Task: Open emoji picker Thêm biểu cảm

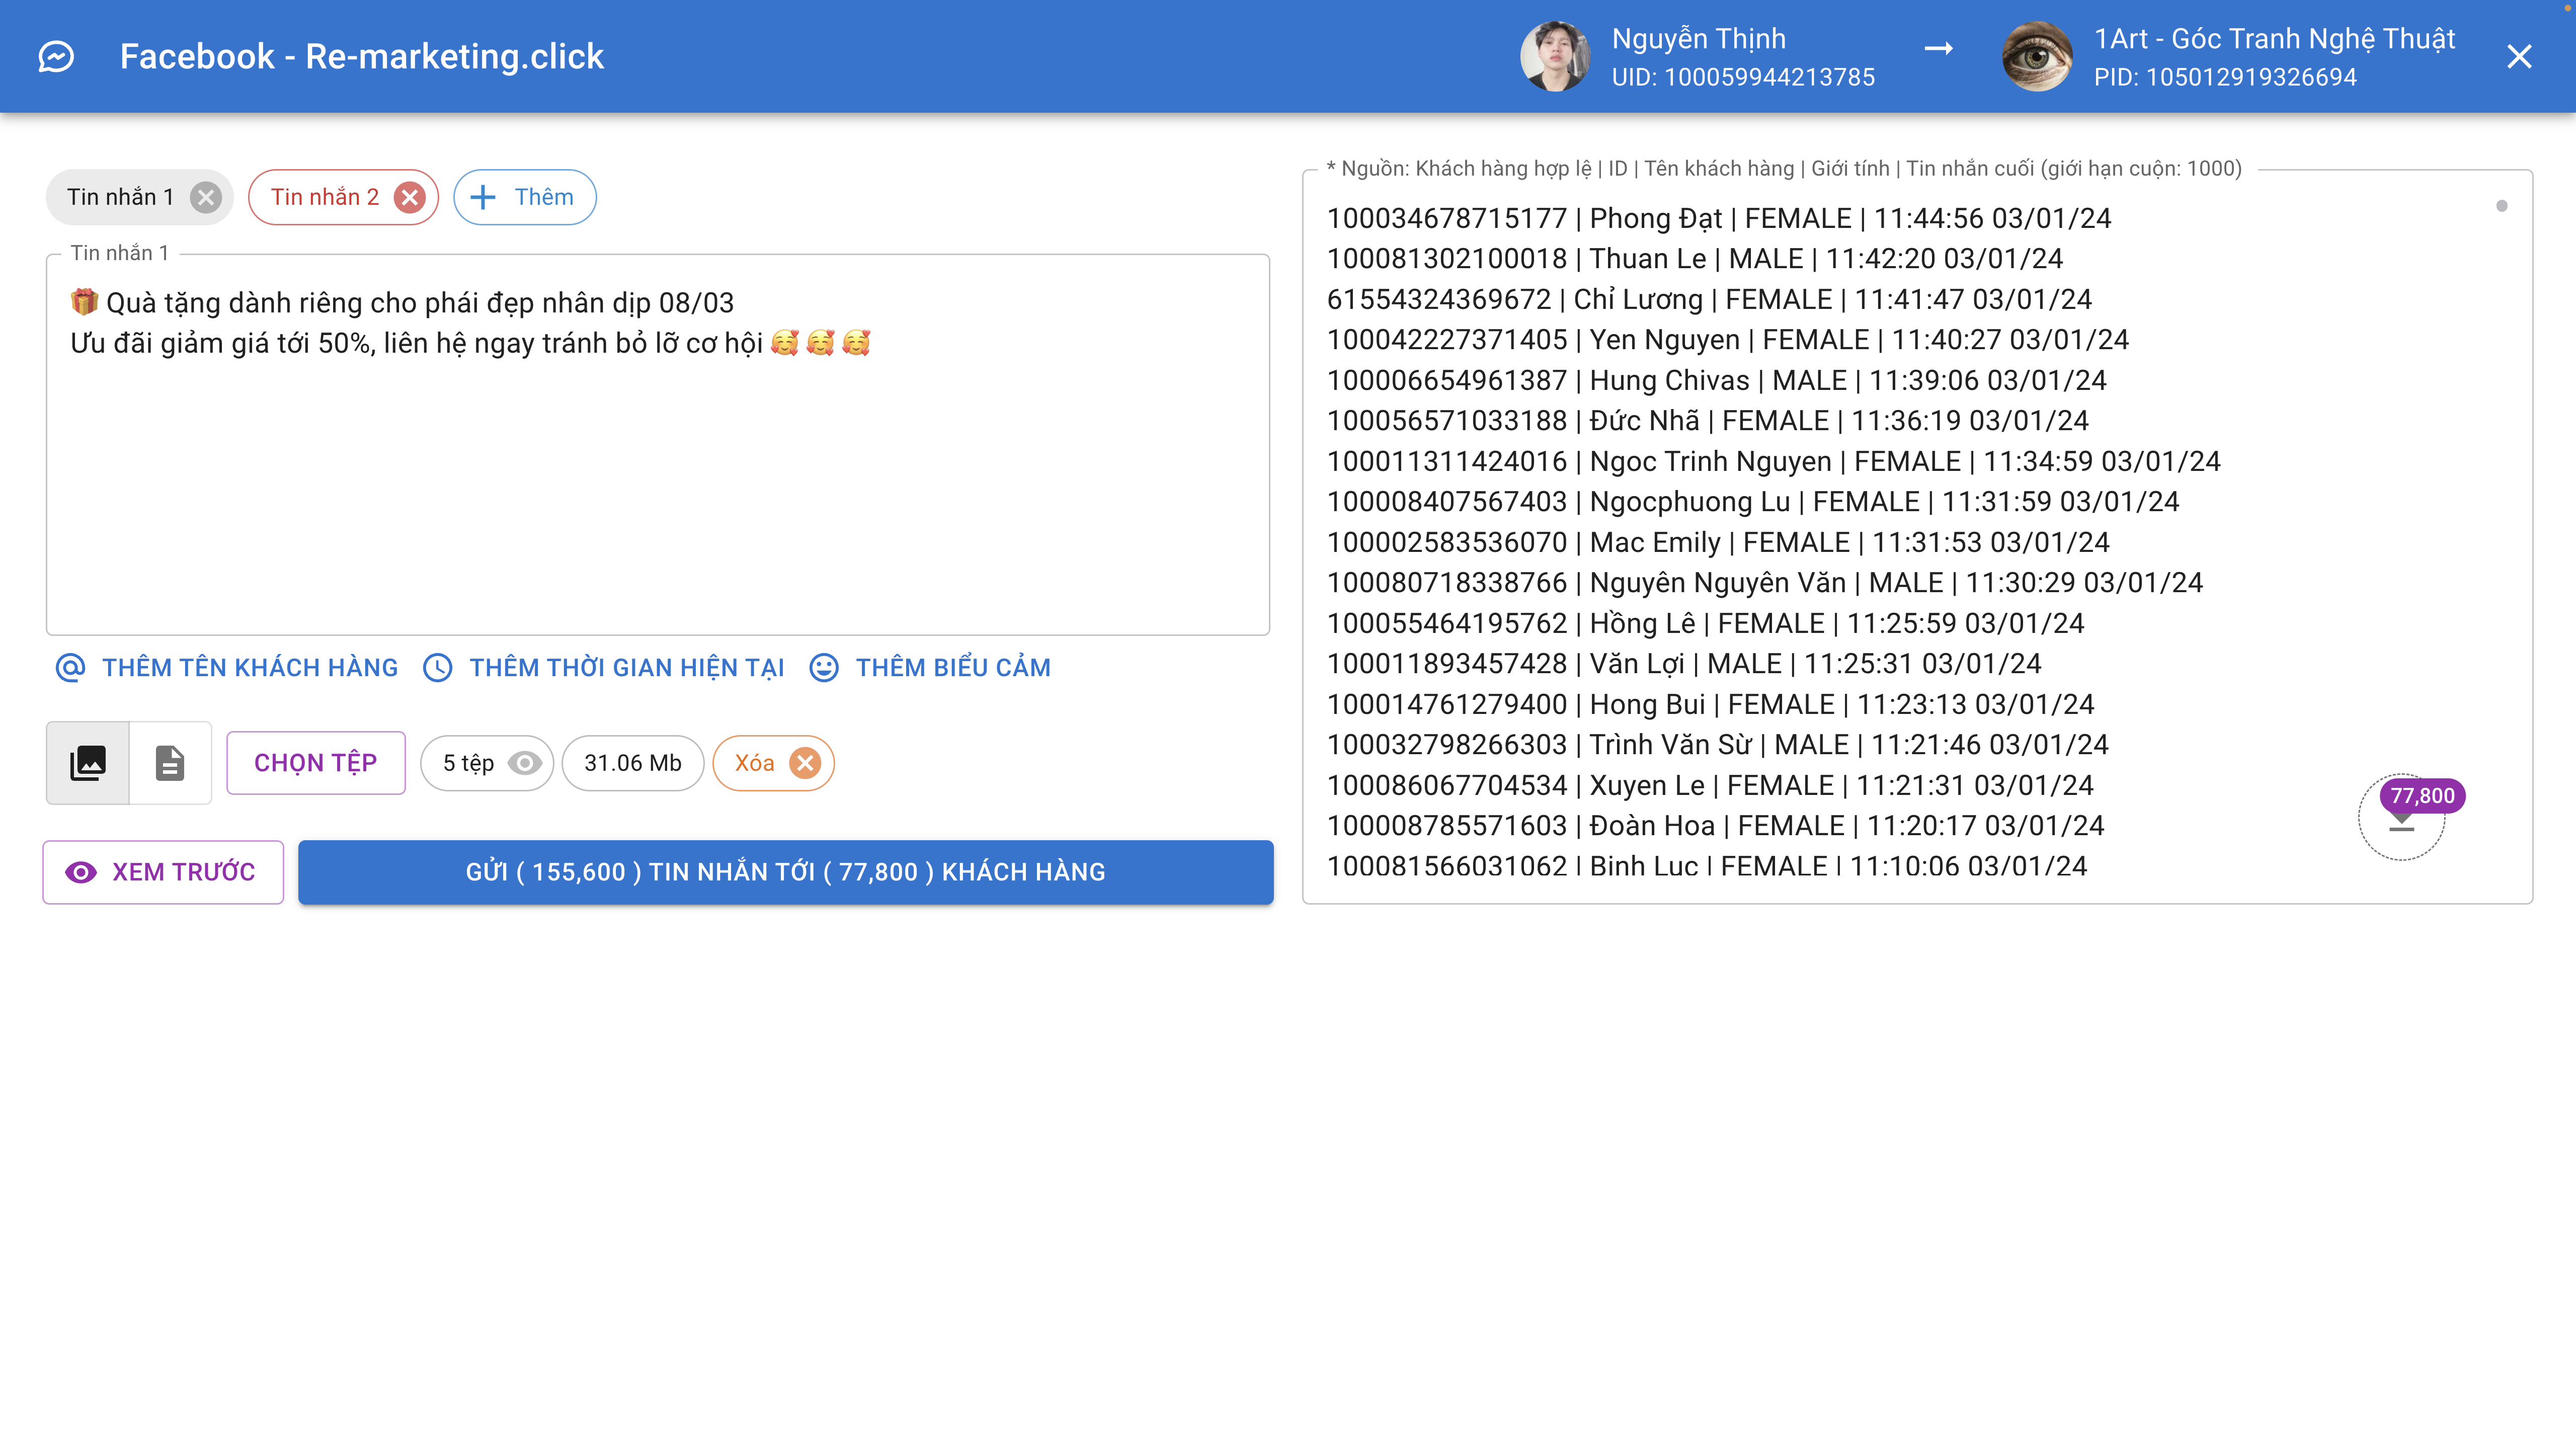Action: [930, 668]
